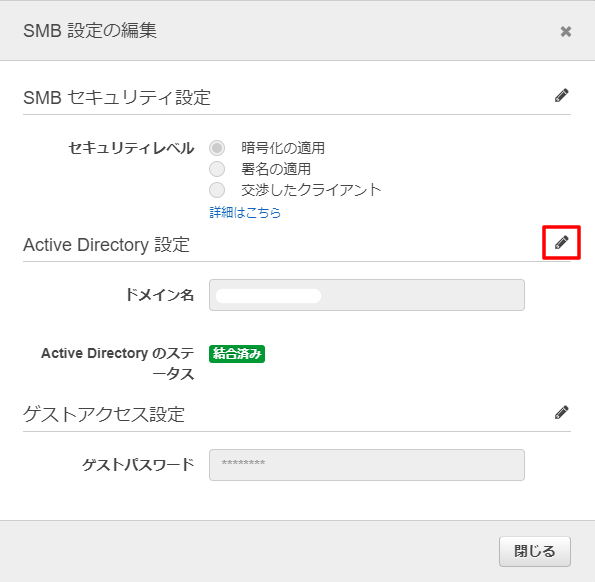Click into the ドメイン名 input field
595x582 pixels.
pyautogui.click(x=367, y=295)
